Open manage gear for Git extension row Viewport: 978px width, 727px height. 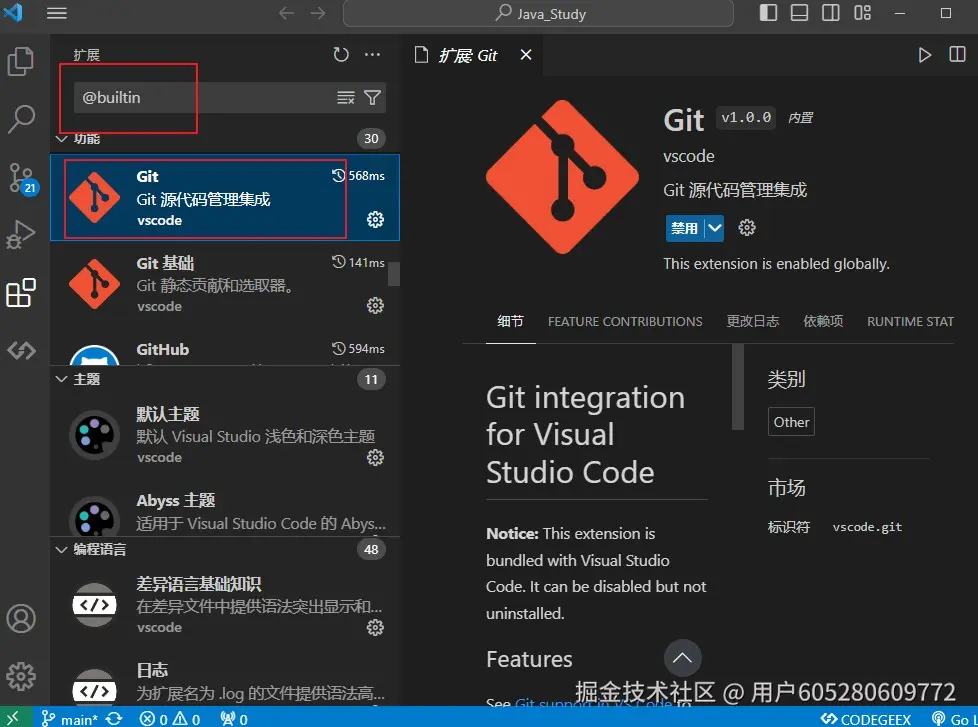tap(375, 219)
